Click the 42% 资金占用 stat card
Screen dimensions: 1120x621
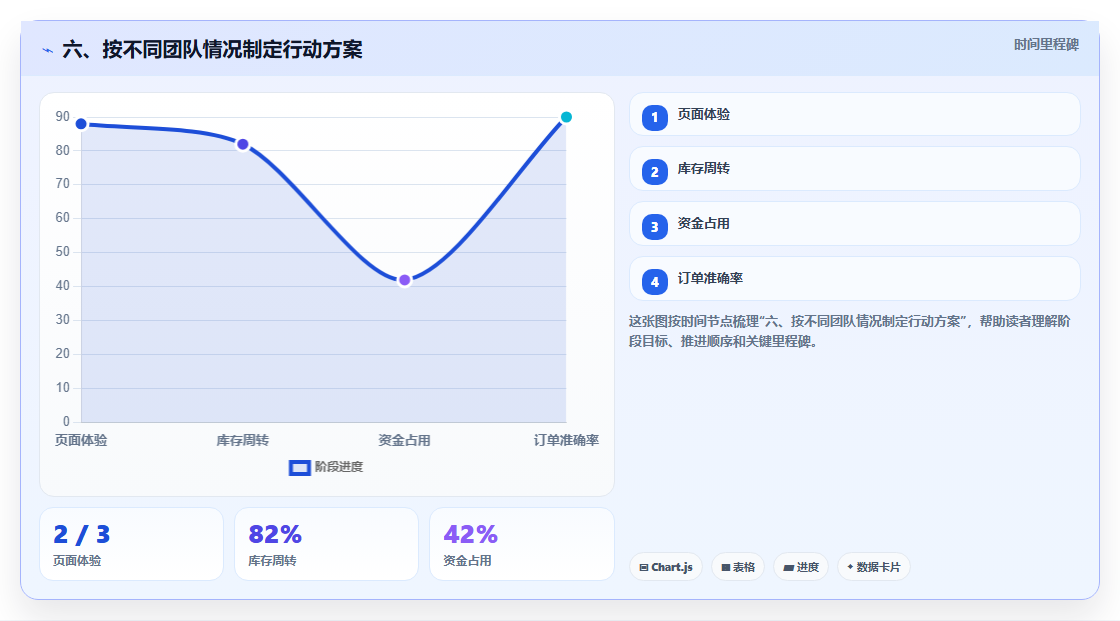coord(522,544)
